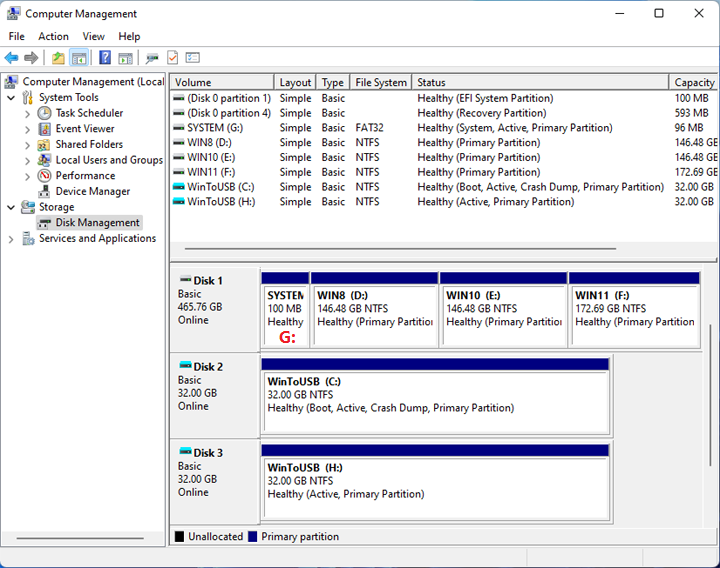
Task: Click the volume list horizontal scrollbar
Action: (x=400, y=248)
